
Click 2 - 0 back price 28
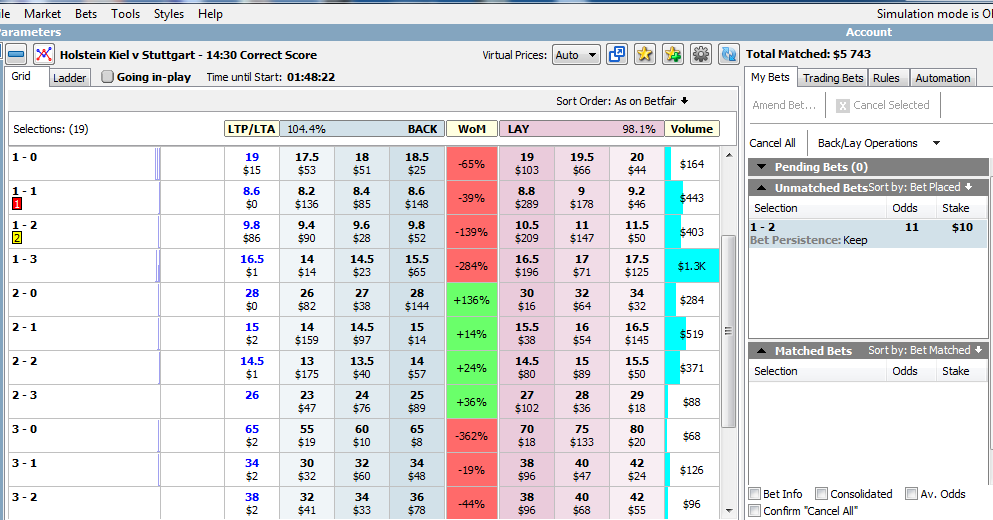click(417, 300)
